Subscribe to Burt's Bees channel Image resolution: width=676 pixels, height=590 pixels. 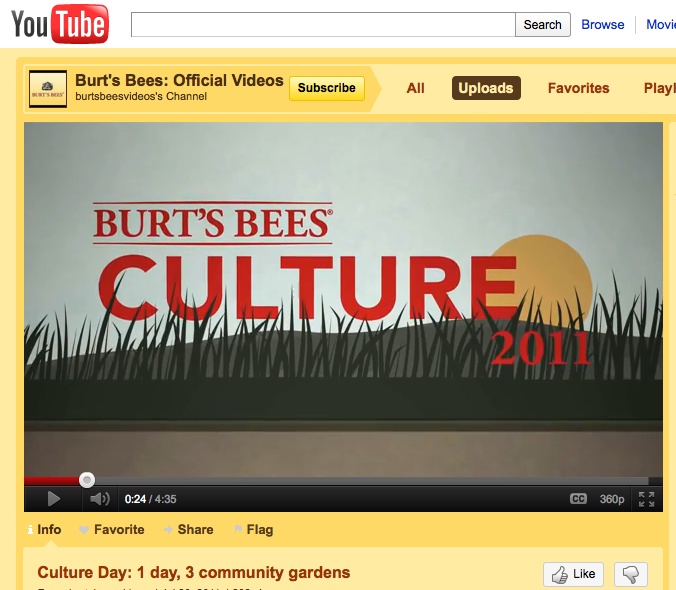coord(327,88)
